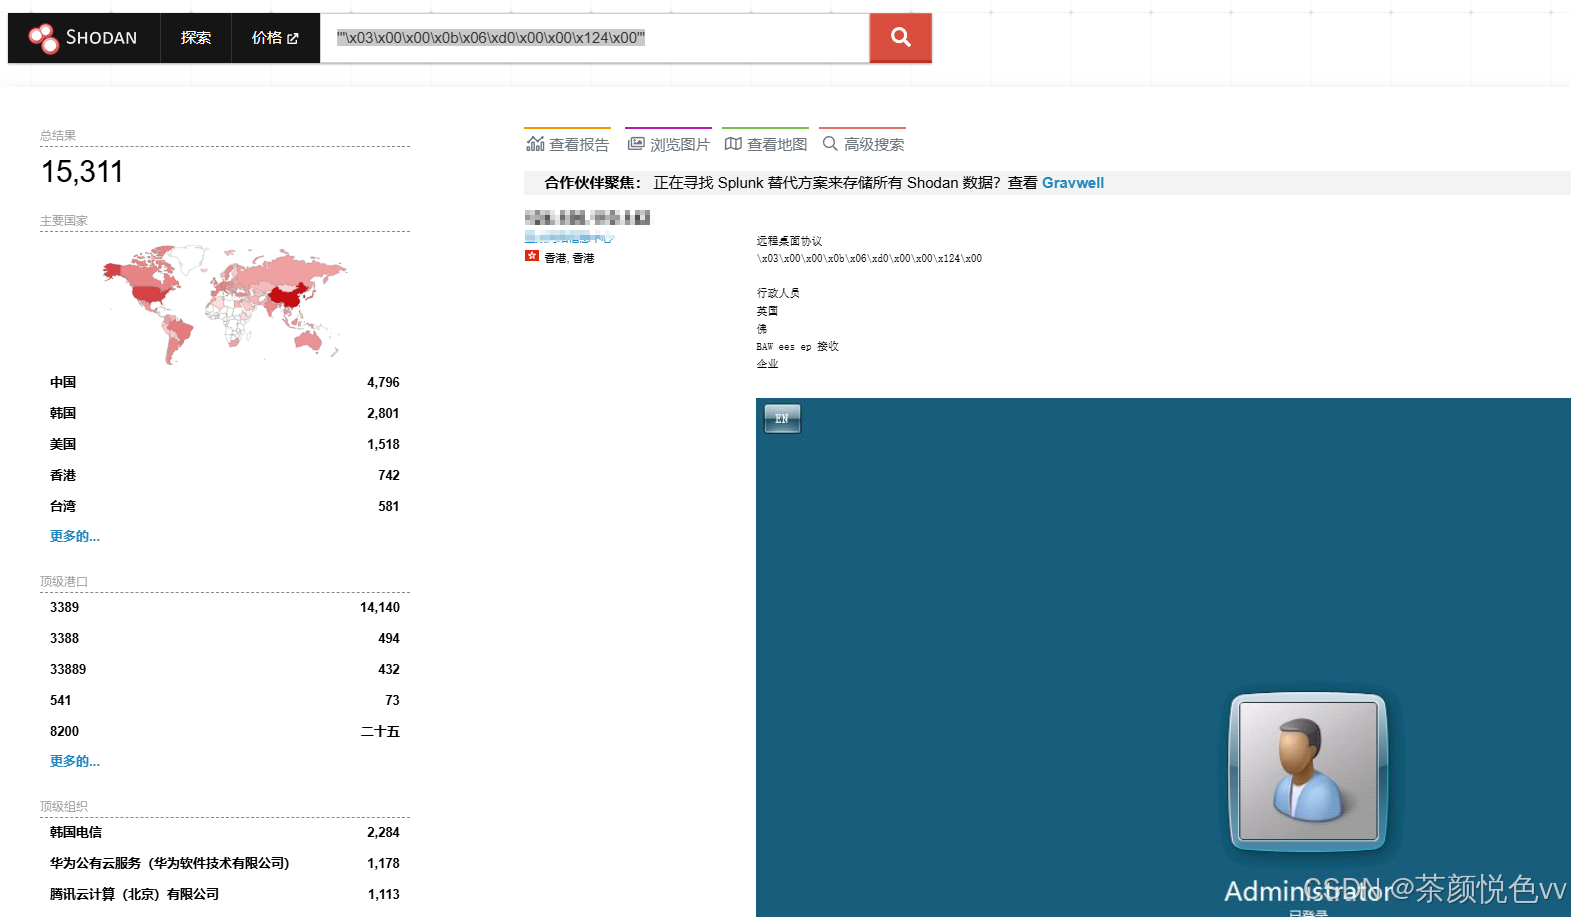Click the 14,140 count for port 3389
The image size is (1571, 917).
[380, 607]
